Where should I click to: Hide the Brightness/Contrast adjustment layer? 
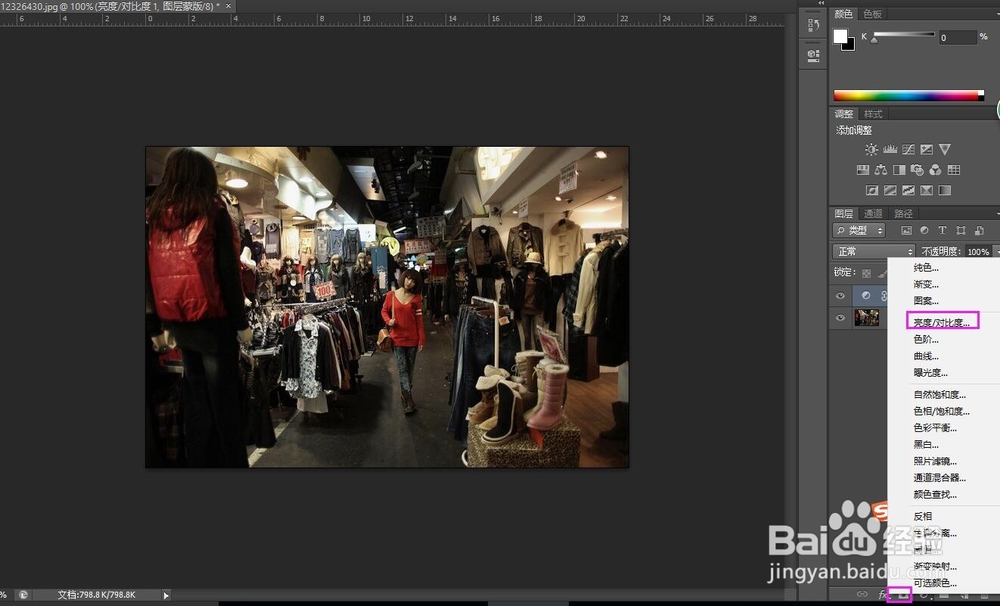point(840,295)
